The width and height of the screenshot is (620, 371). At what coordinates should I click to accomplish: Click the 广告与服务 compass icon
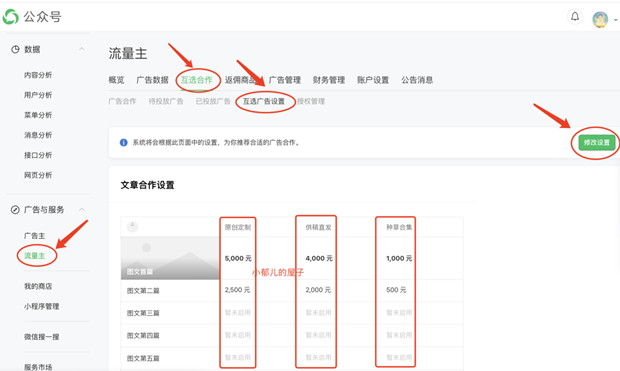point(15,210)
